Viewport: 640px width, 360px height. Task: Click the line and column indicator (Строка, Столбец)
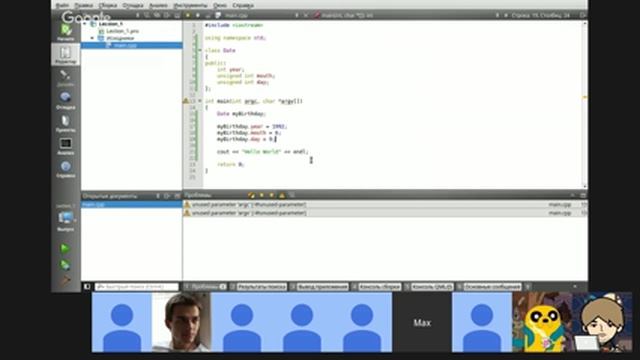[540, 15]
